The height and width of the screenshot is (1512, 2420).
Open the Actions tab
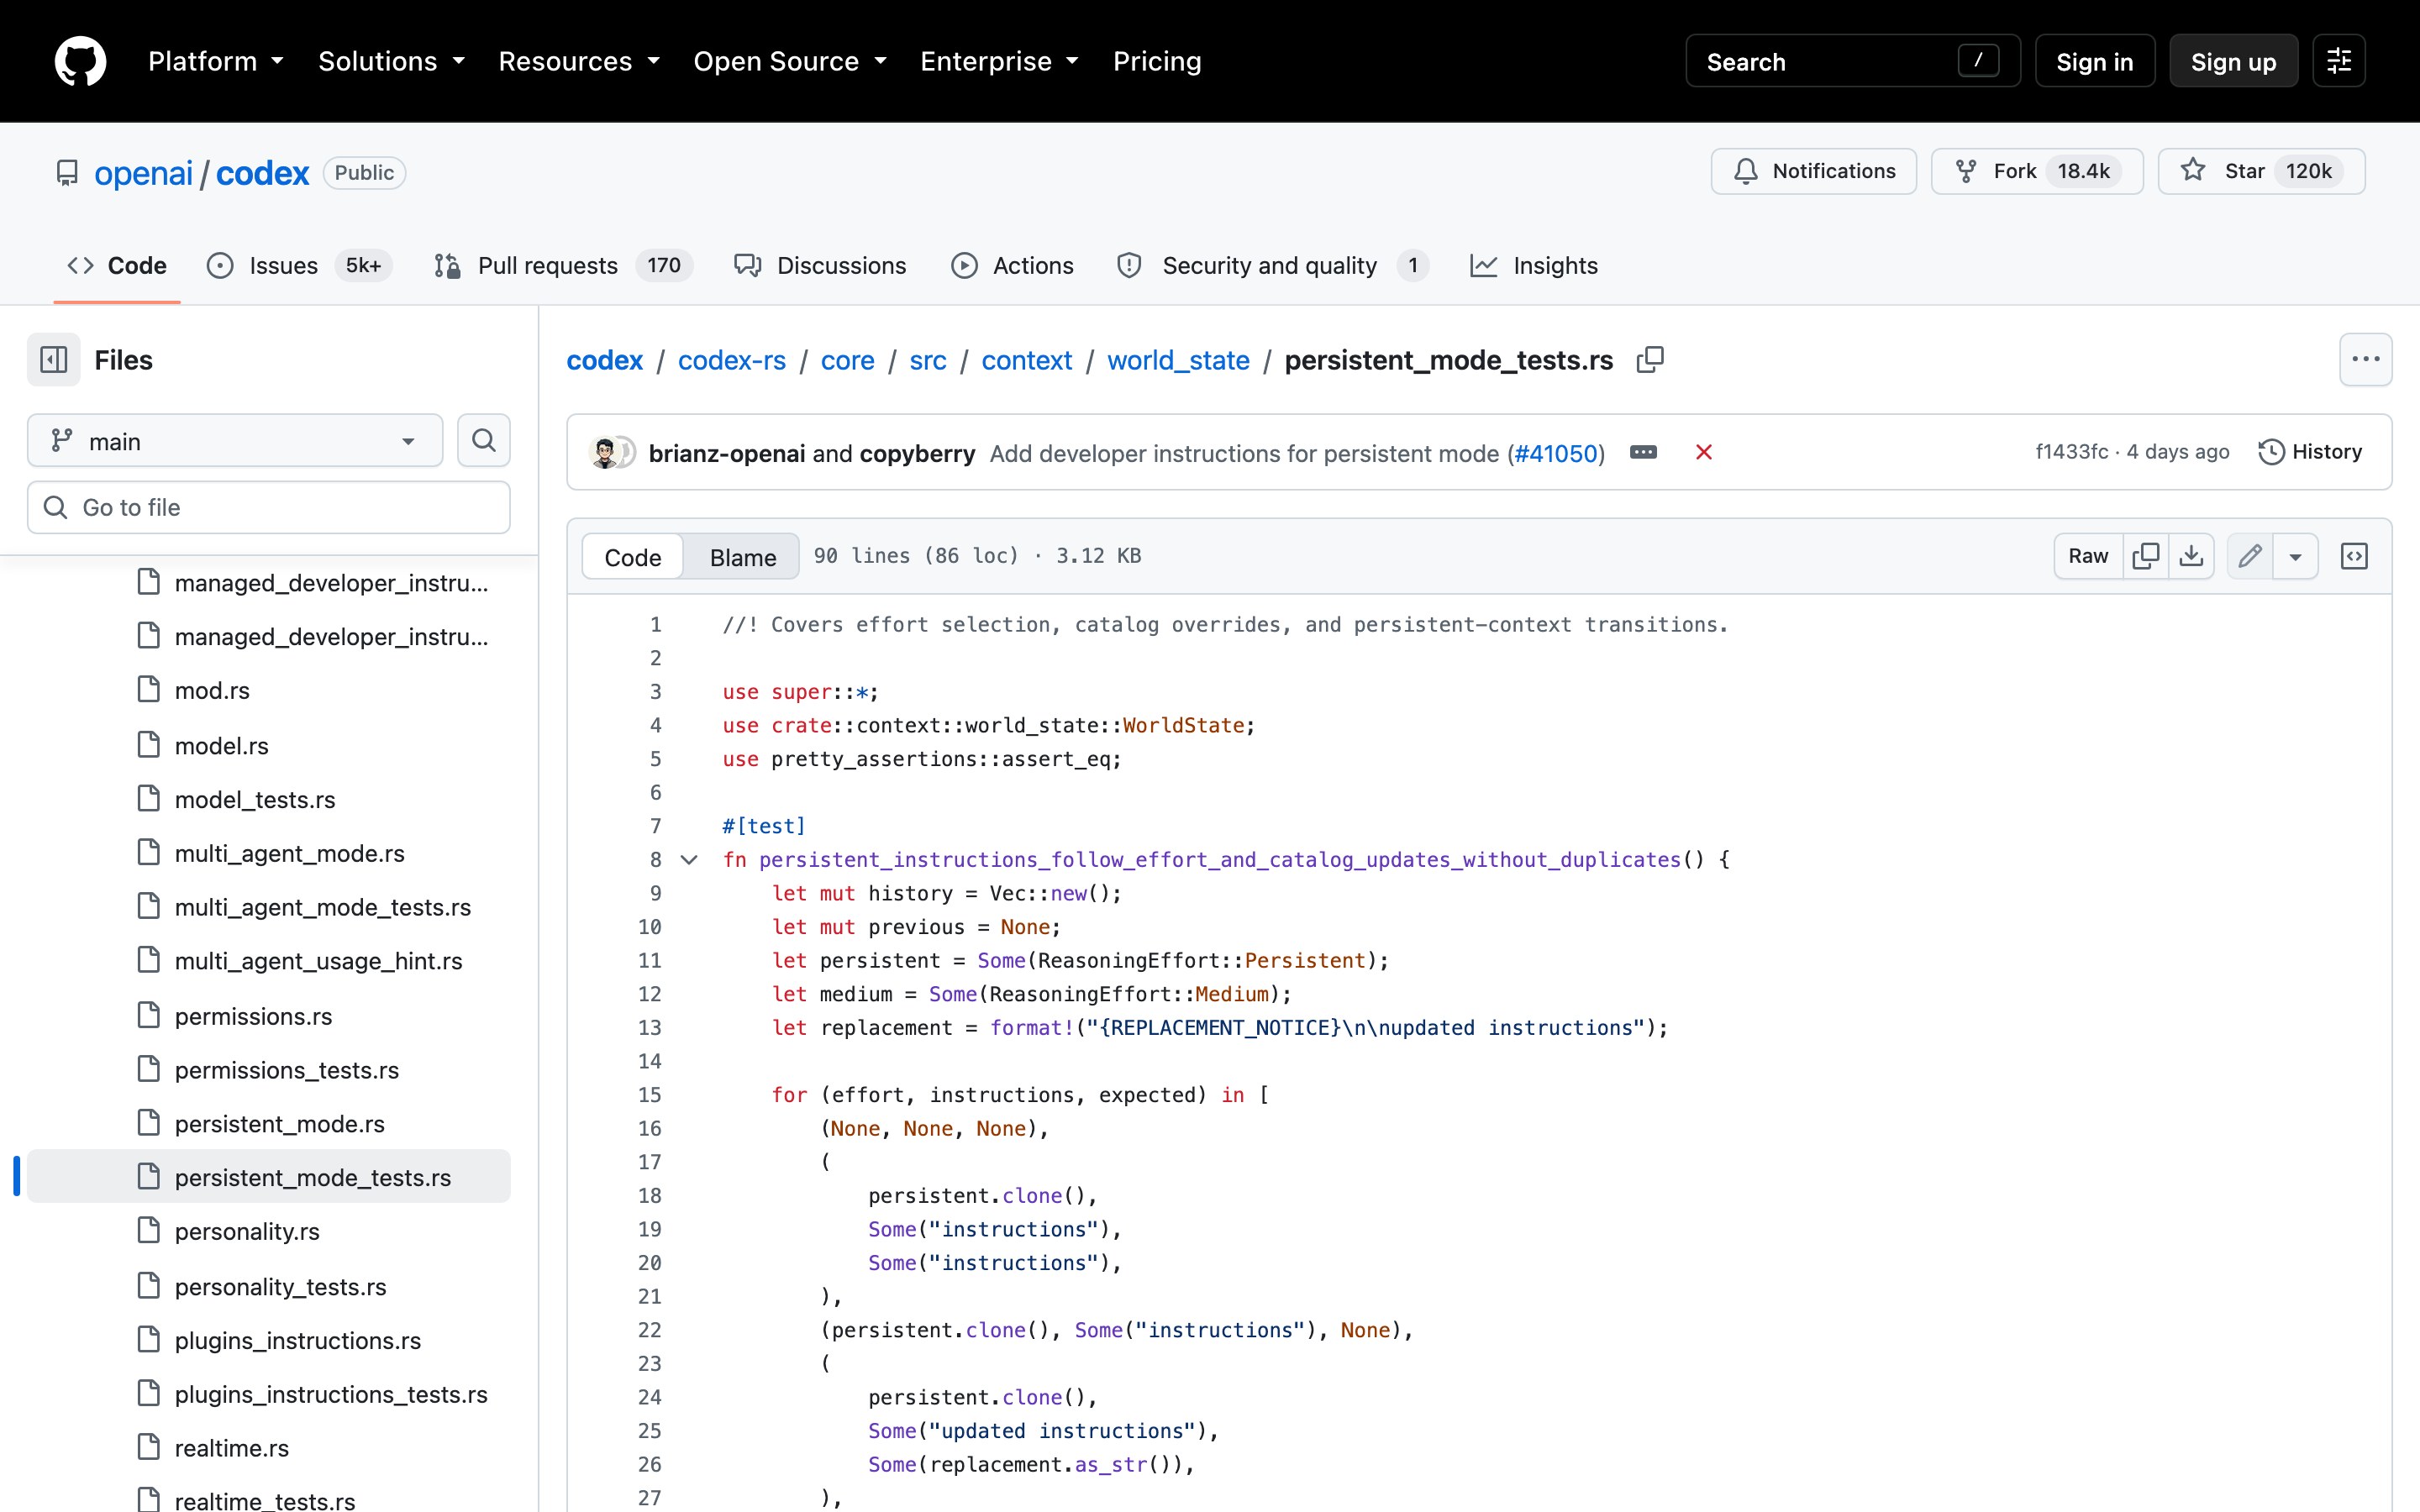(1012, 266)
